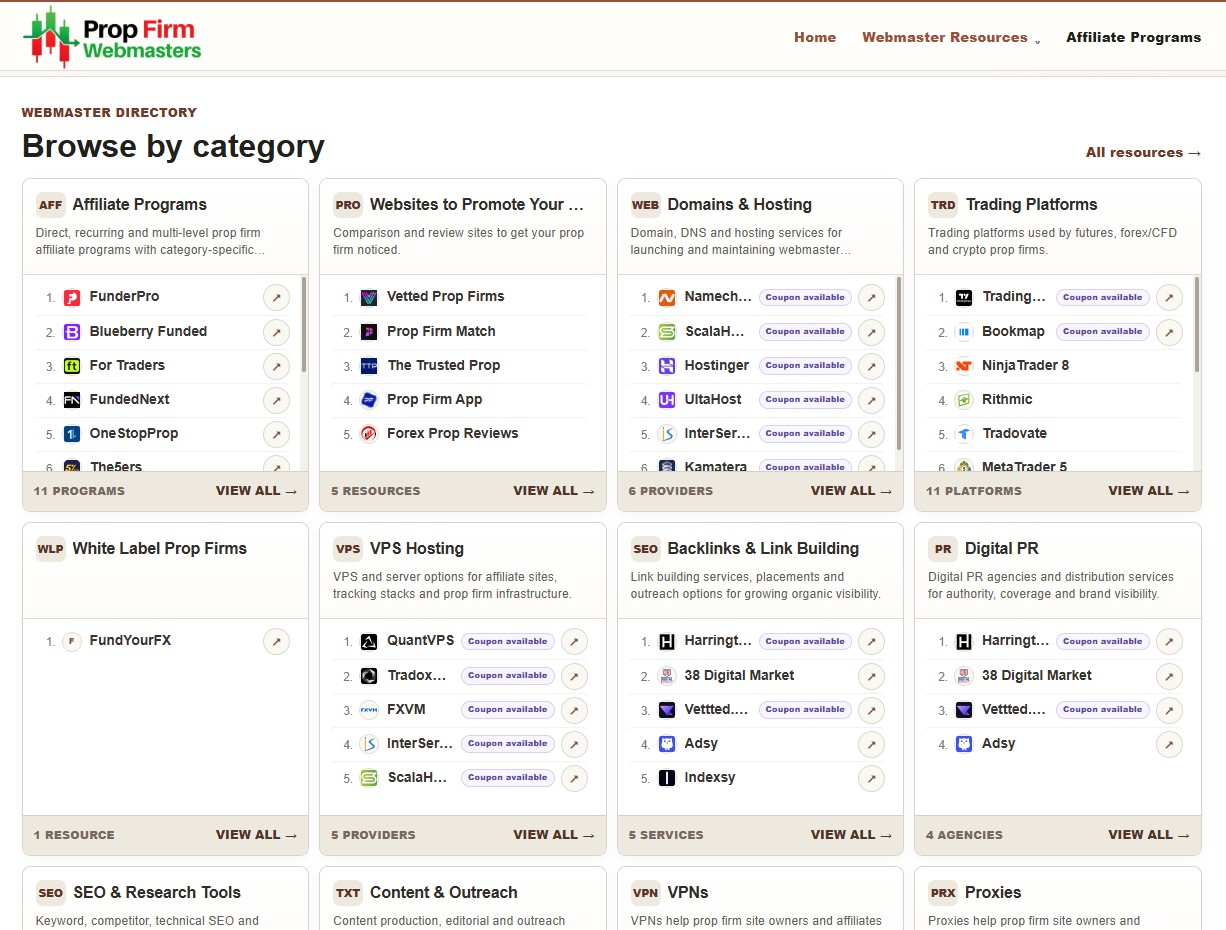1226x930 pixels.
Task: Open the Content & Outreach heading
Action: point(444,893)
